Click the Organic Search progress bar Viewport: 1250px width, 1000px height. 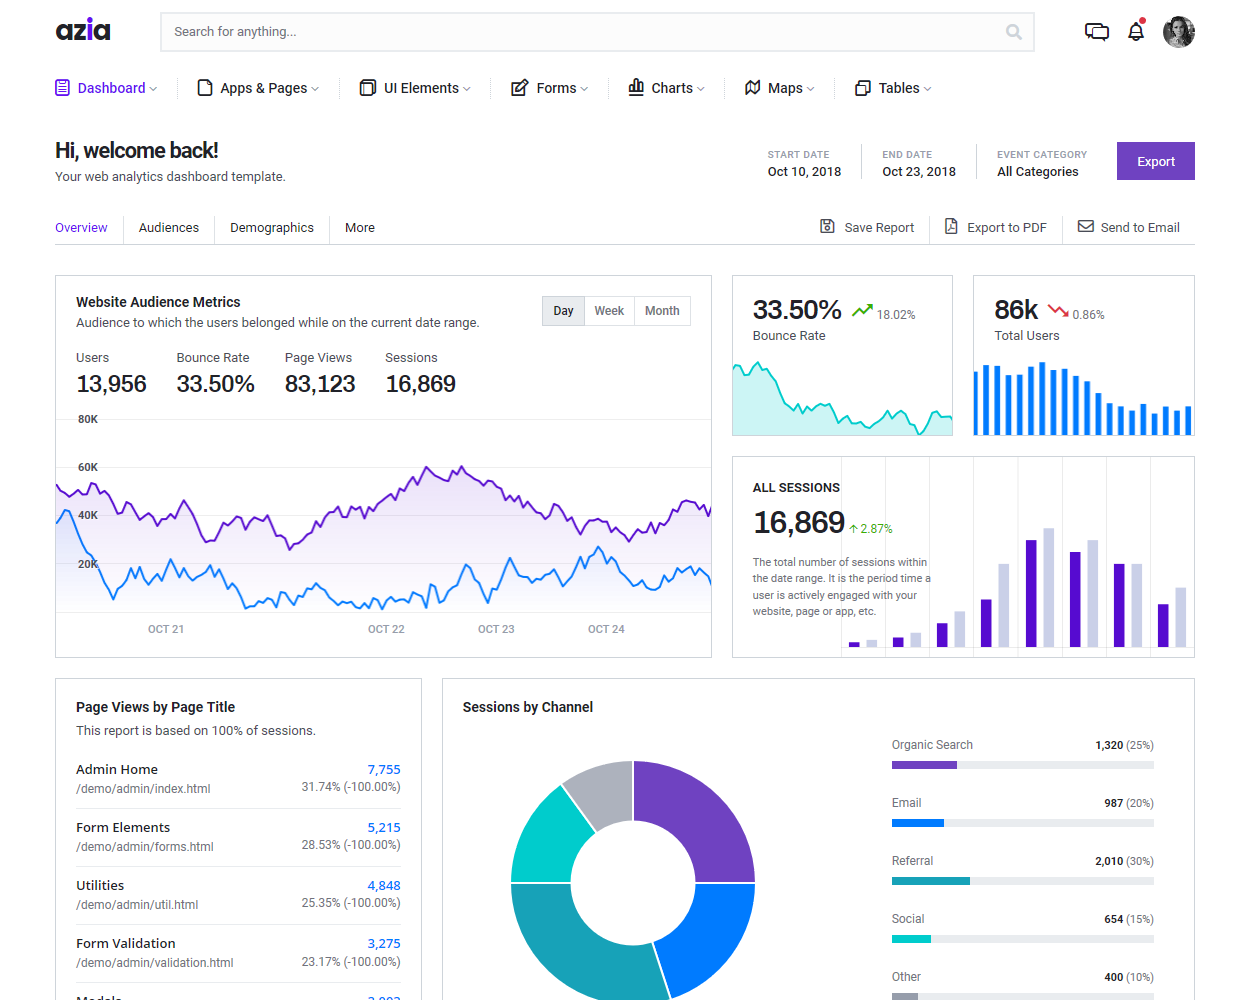tap(1022, 765)
